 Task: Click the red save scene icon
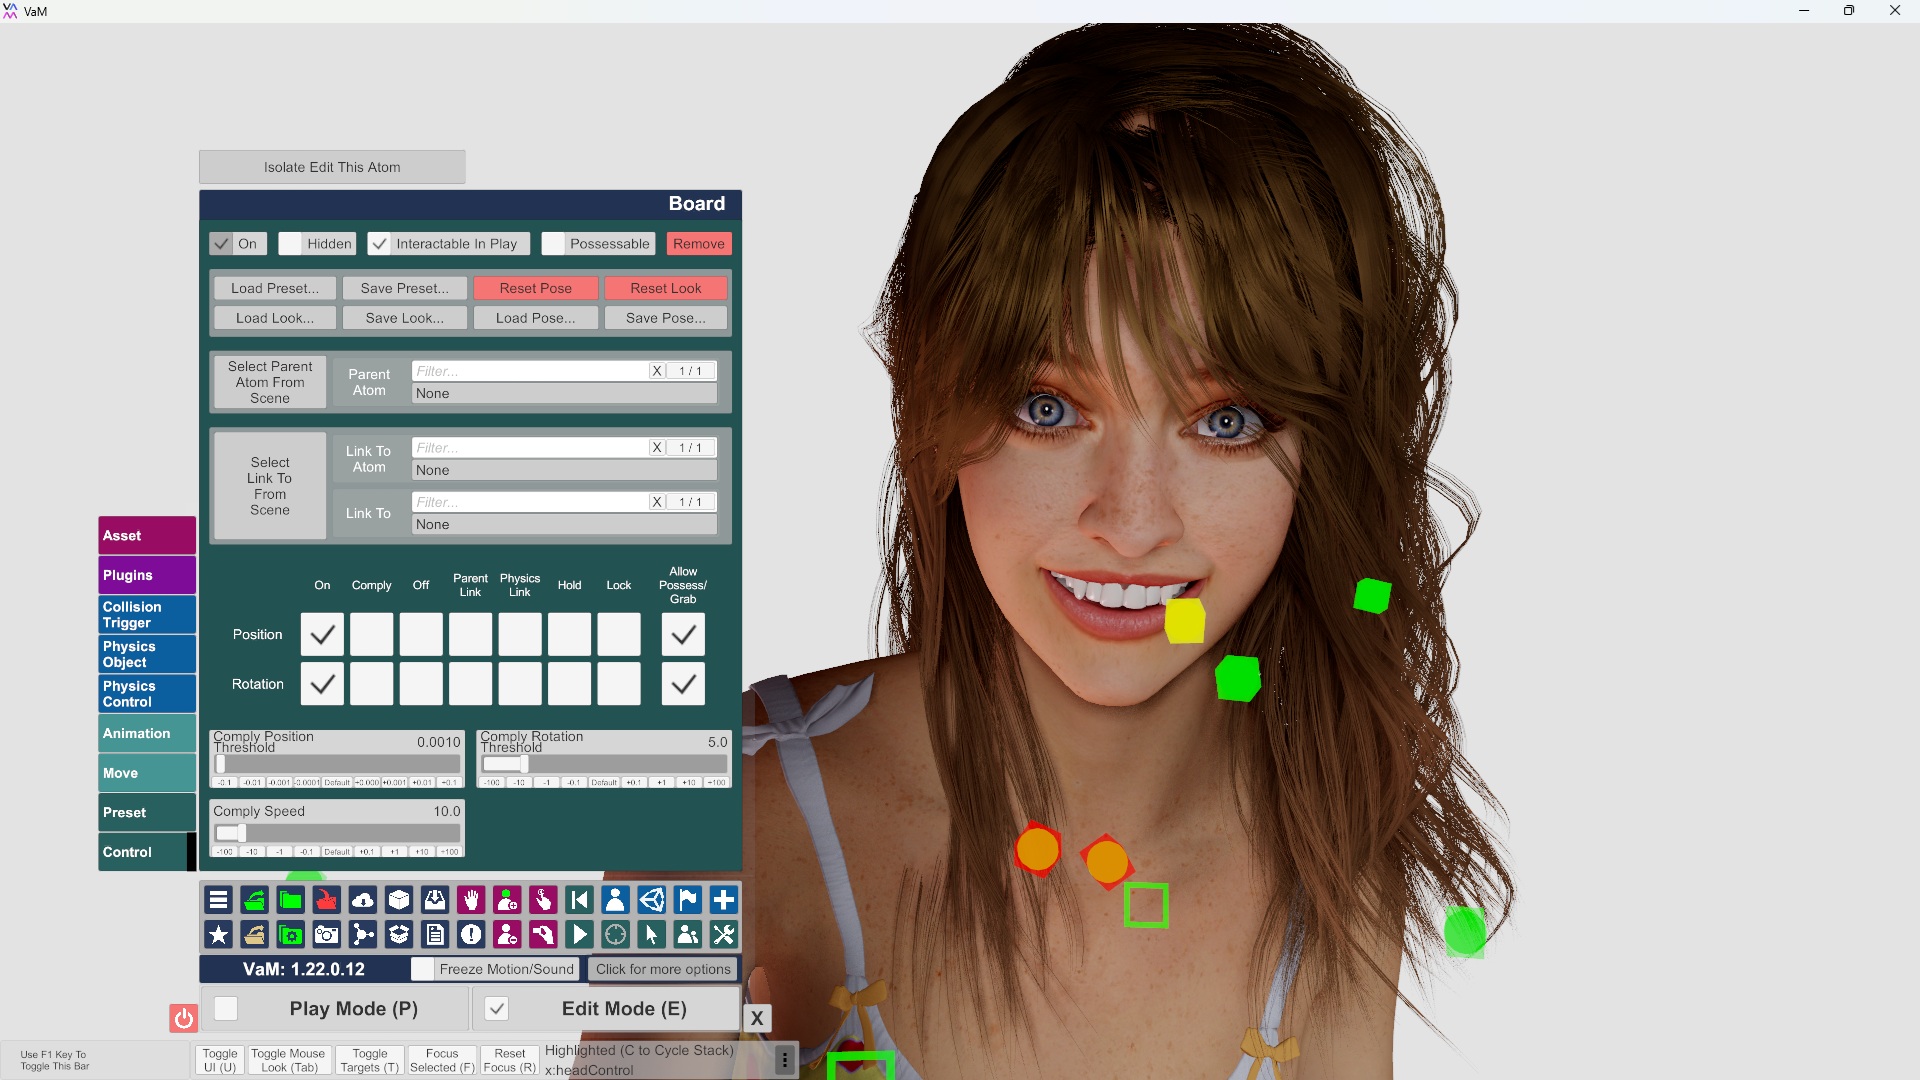[x=327, y=900]
